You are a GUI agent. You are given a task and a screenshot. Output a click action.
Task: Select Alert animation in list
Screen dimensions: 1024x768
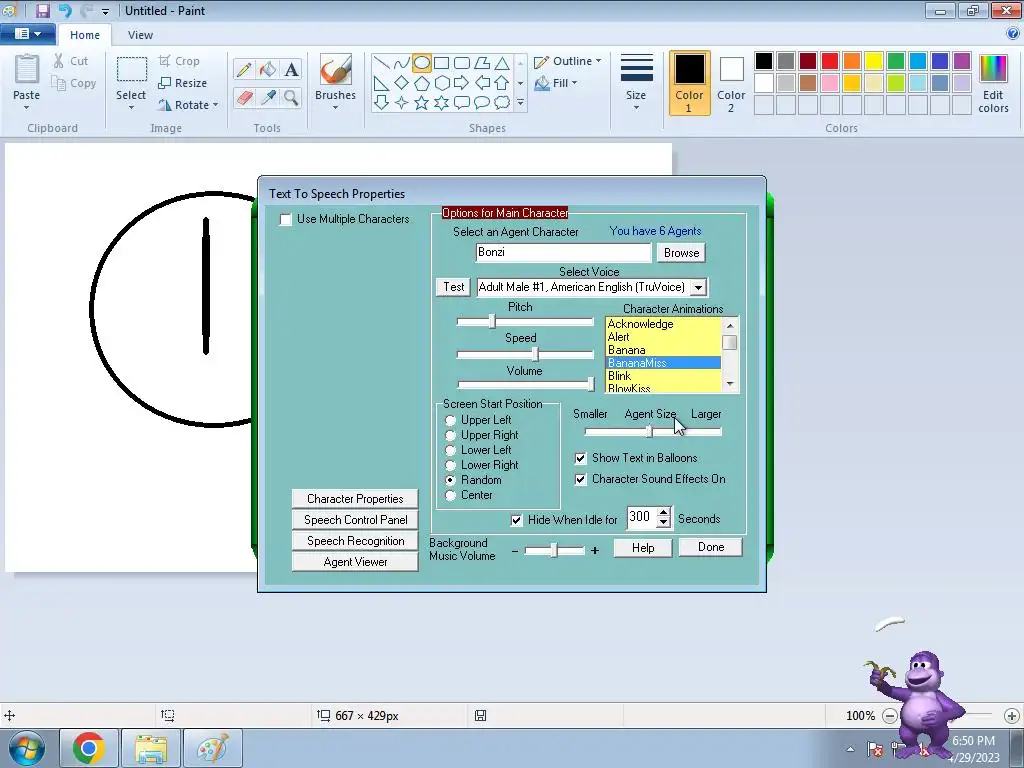pyautogui.click(x=664, y=337)
